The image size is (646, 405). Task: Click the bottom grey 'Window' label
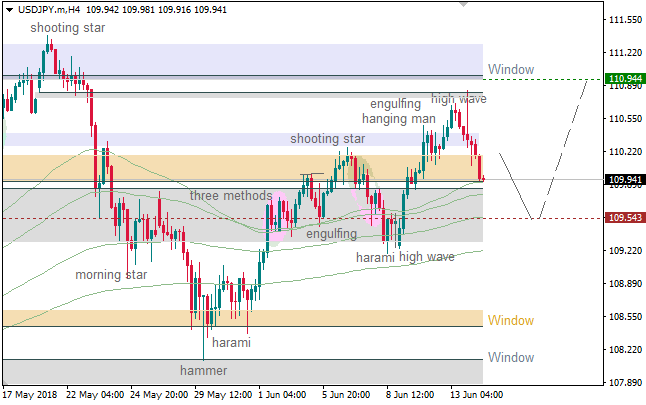click(510, 357)
